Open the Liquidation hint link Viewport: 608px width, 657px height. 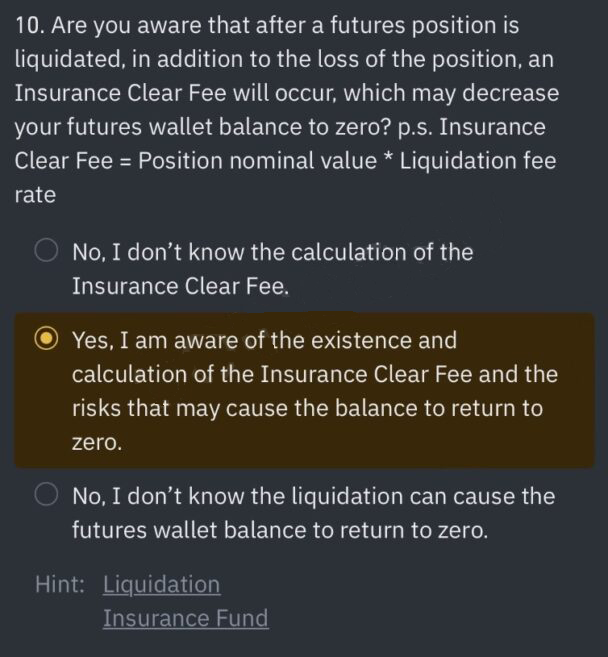161,584
